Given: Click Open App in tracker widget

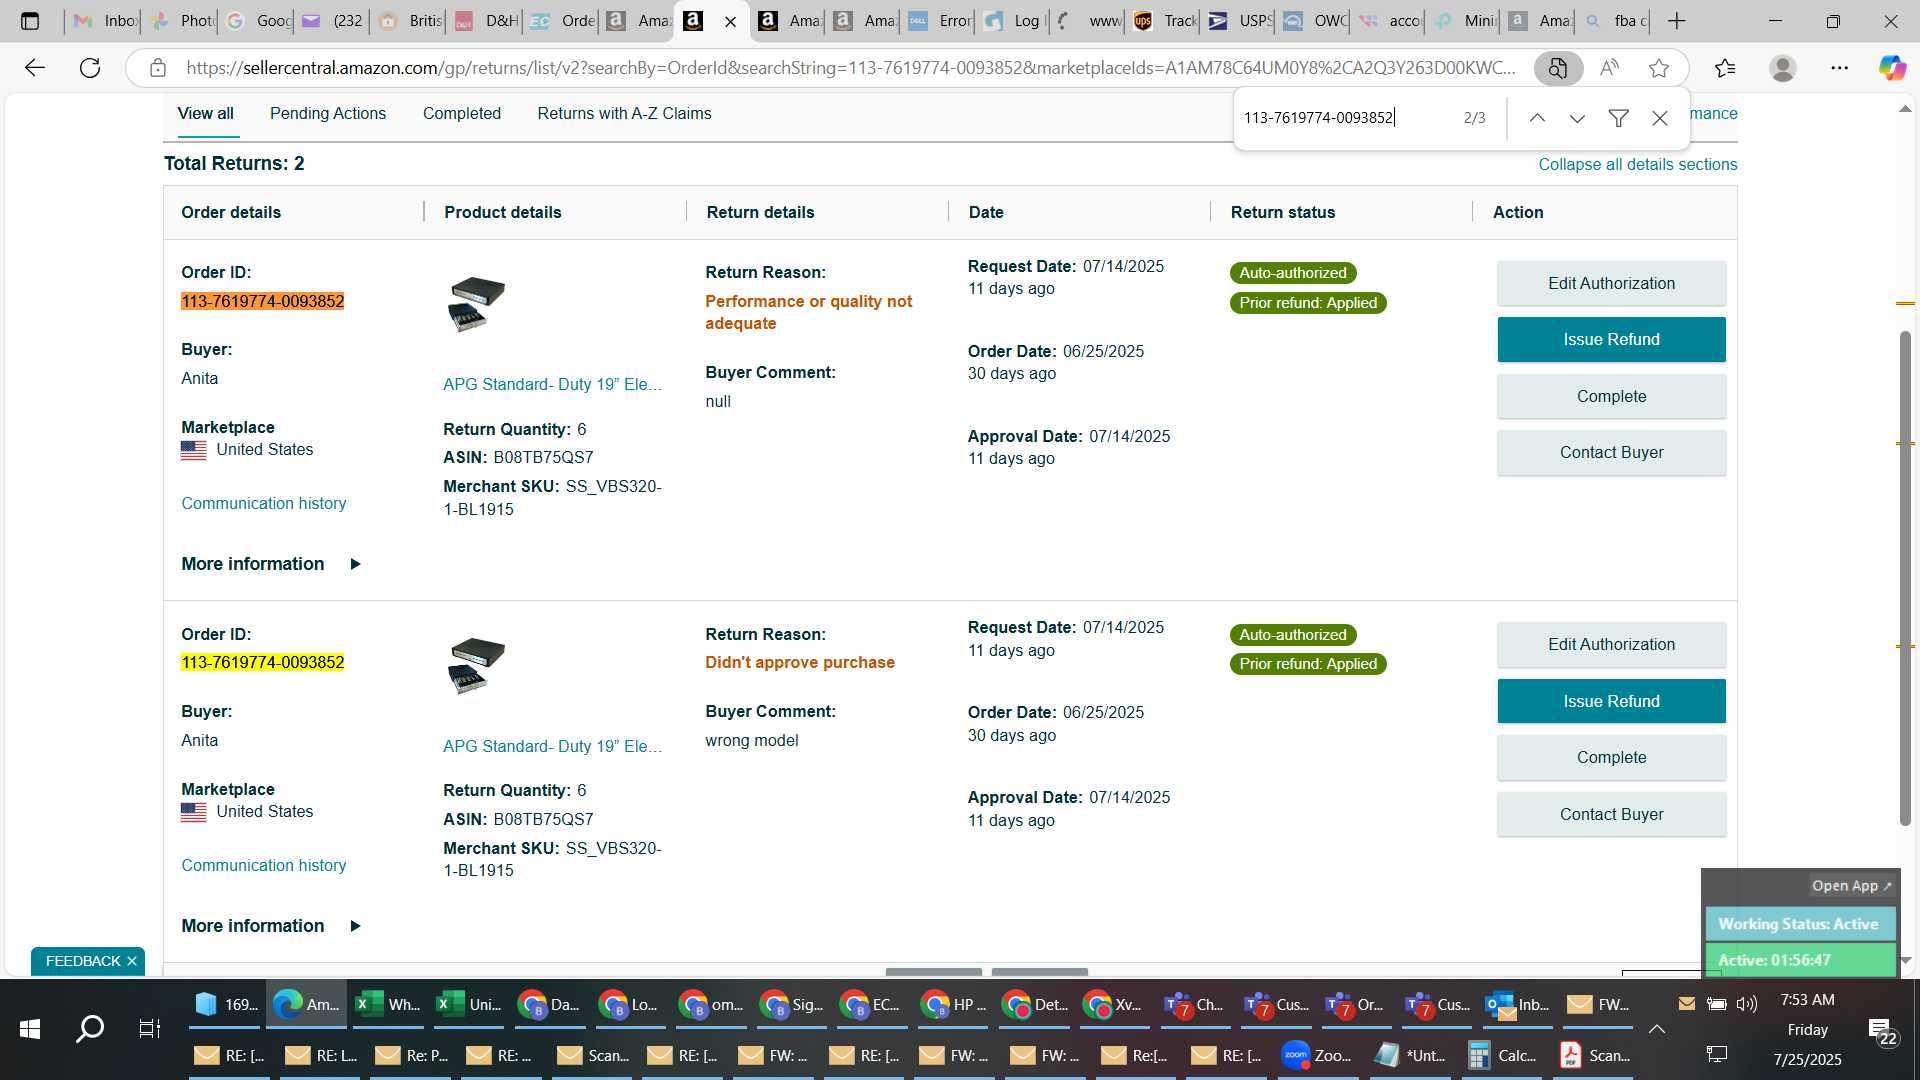Looking at the screenshot, I should tap(1852, 886).
